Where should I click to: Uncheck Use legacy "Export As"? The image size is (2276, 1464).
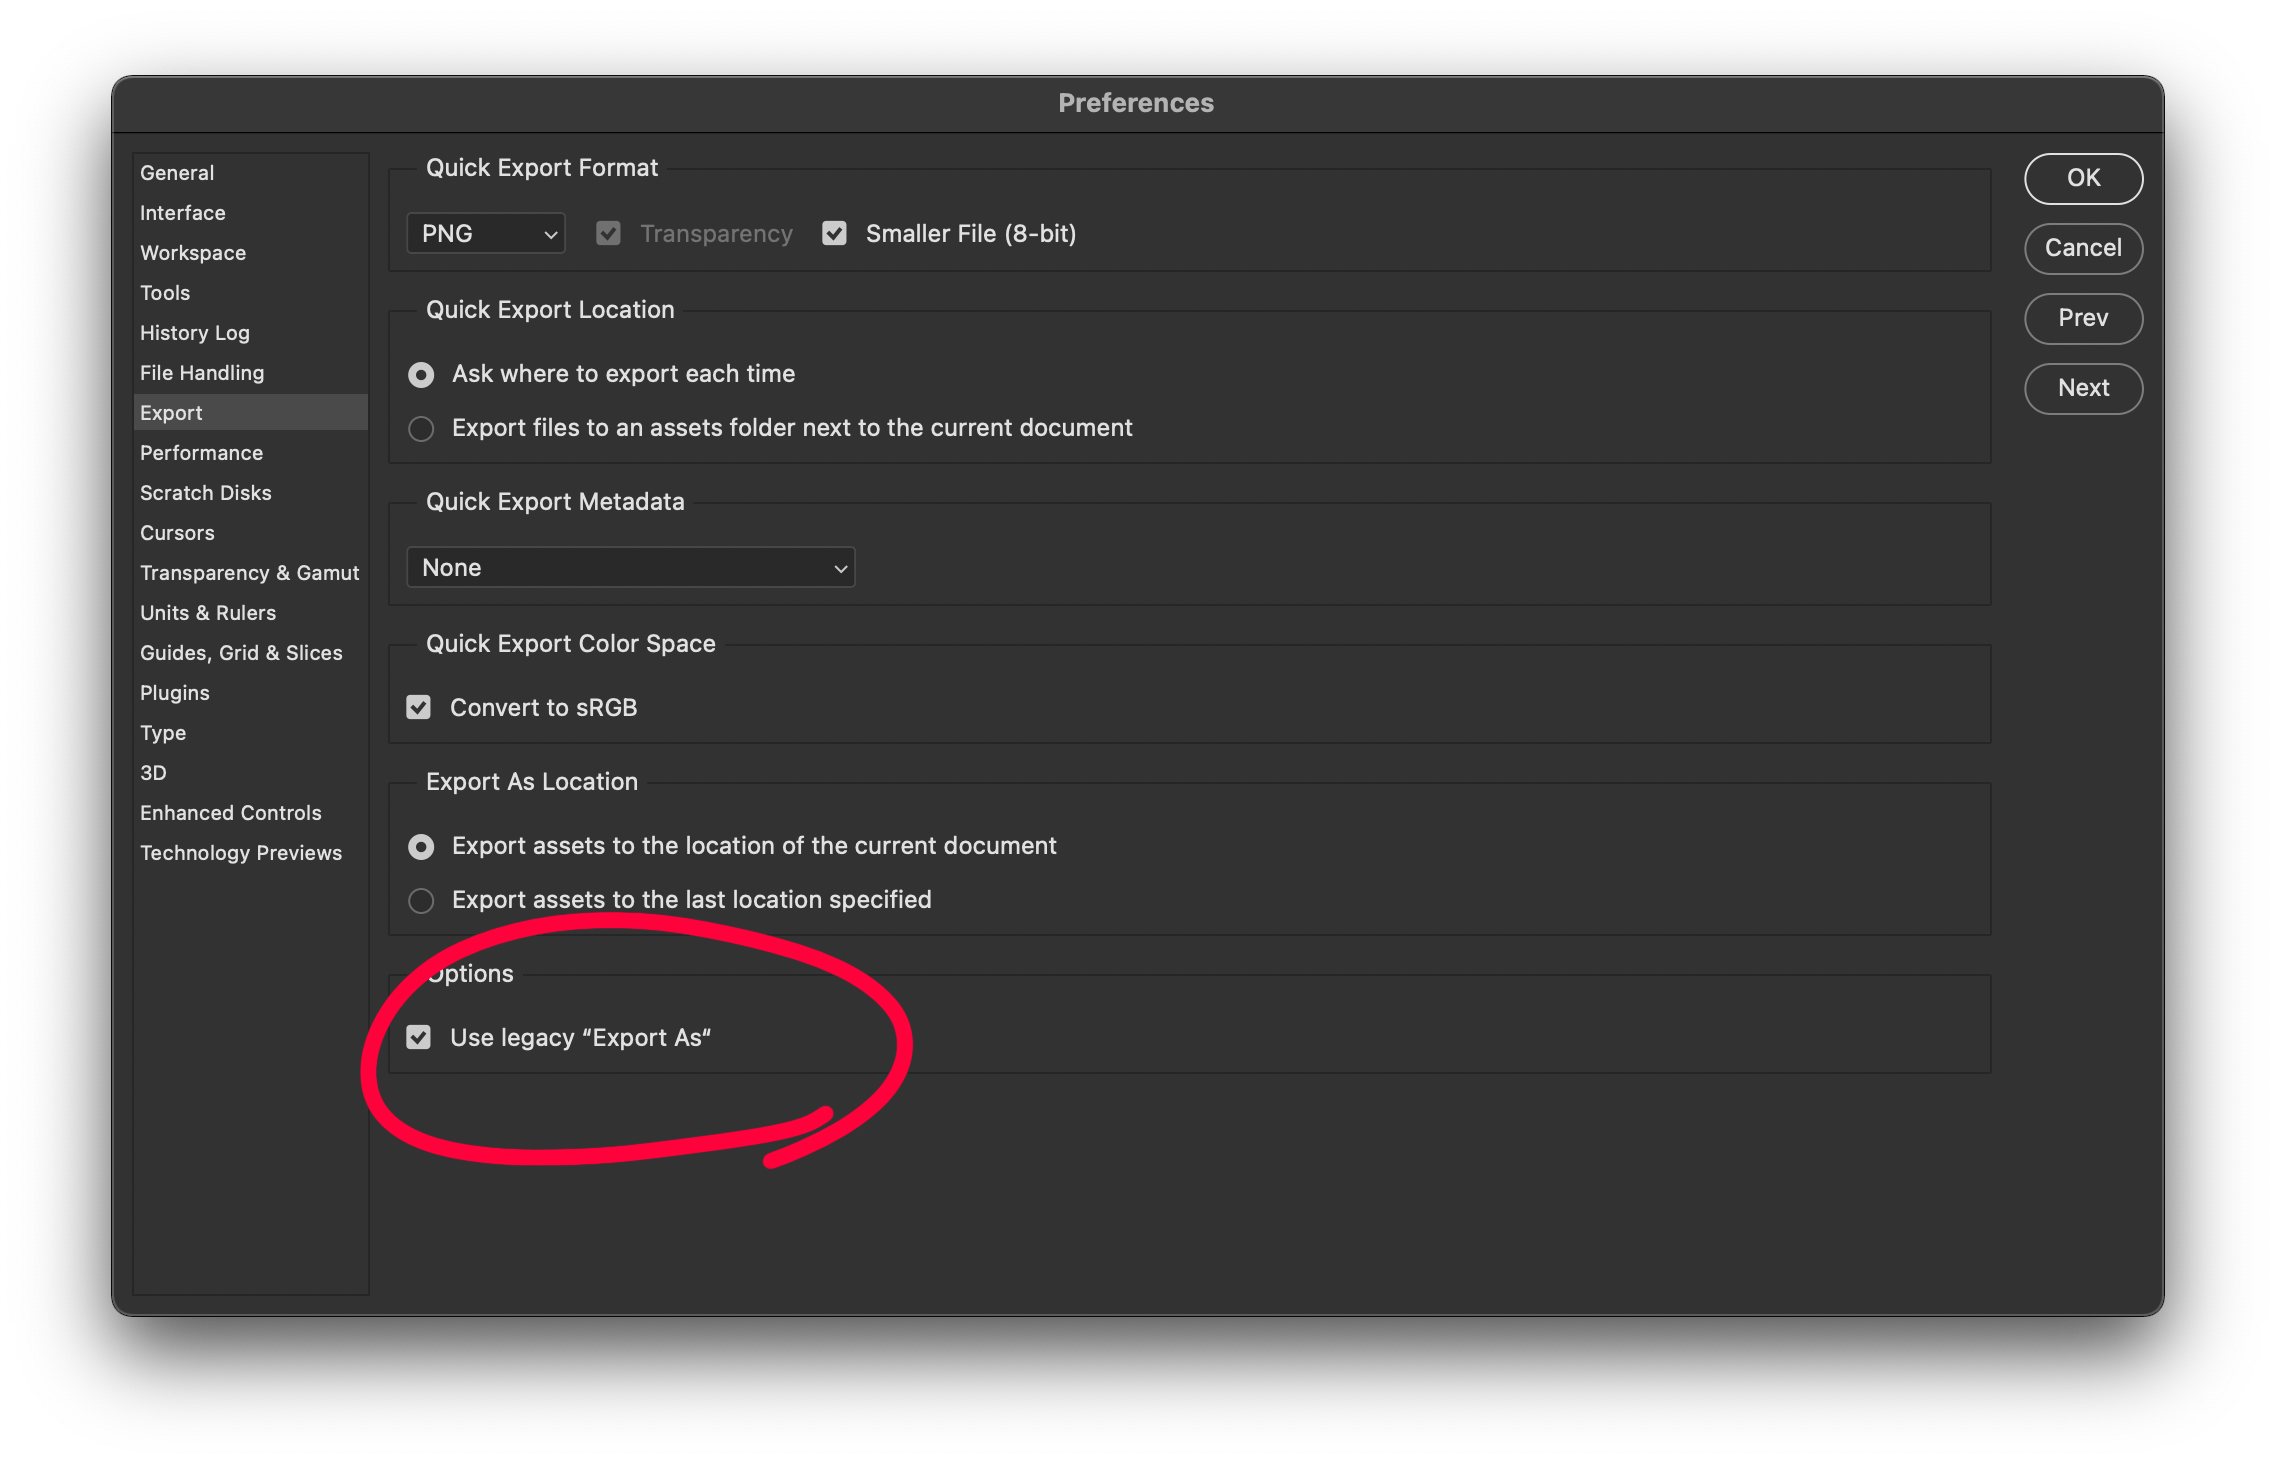tap(419, 1037)
